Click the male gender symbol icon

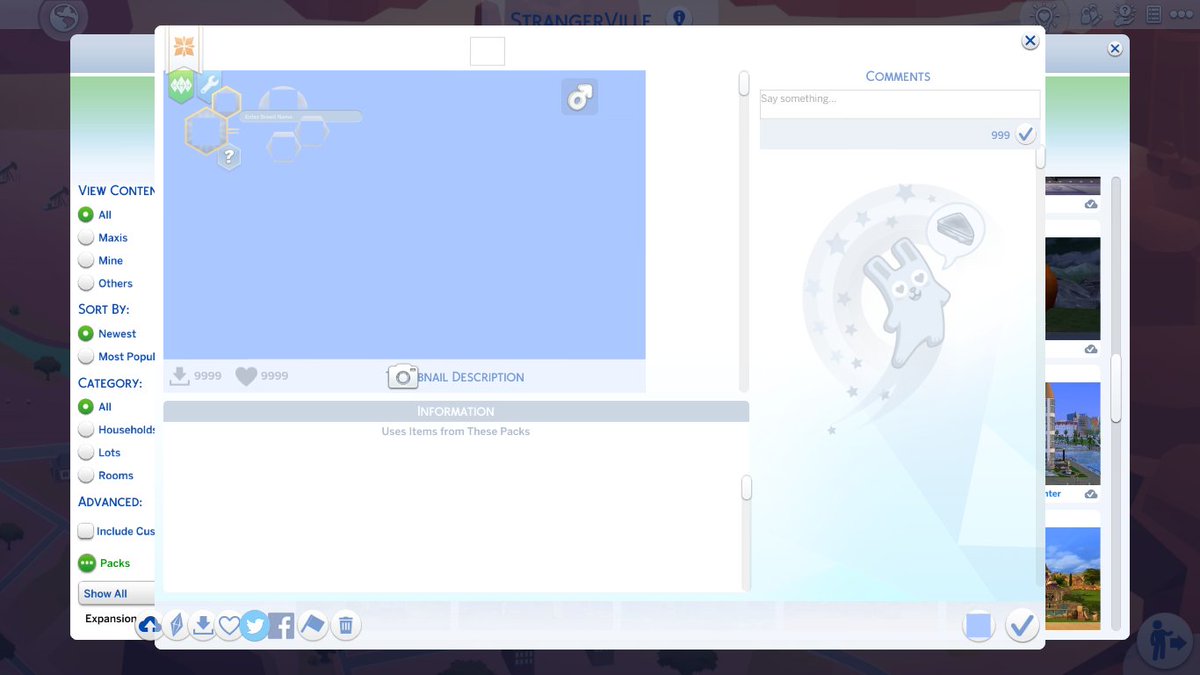tap(580, 97)
